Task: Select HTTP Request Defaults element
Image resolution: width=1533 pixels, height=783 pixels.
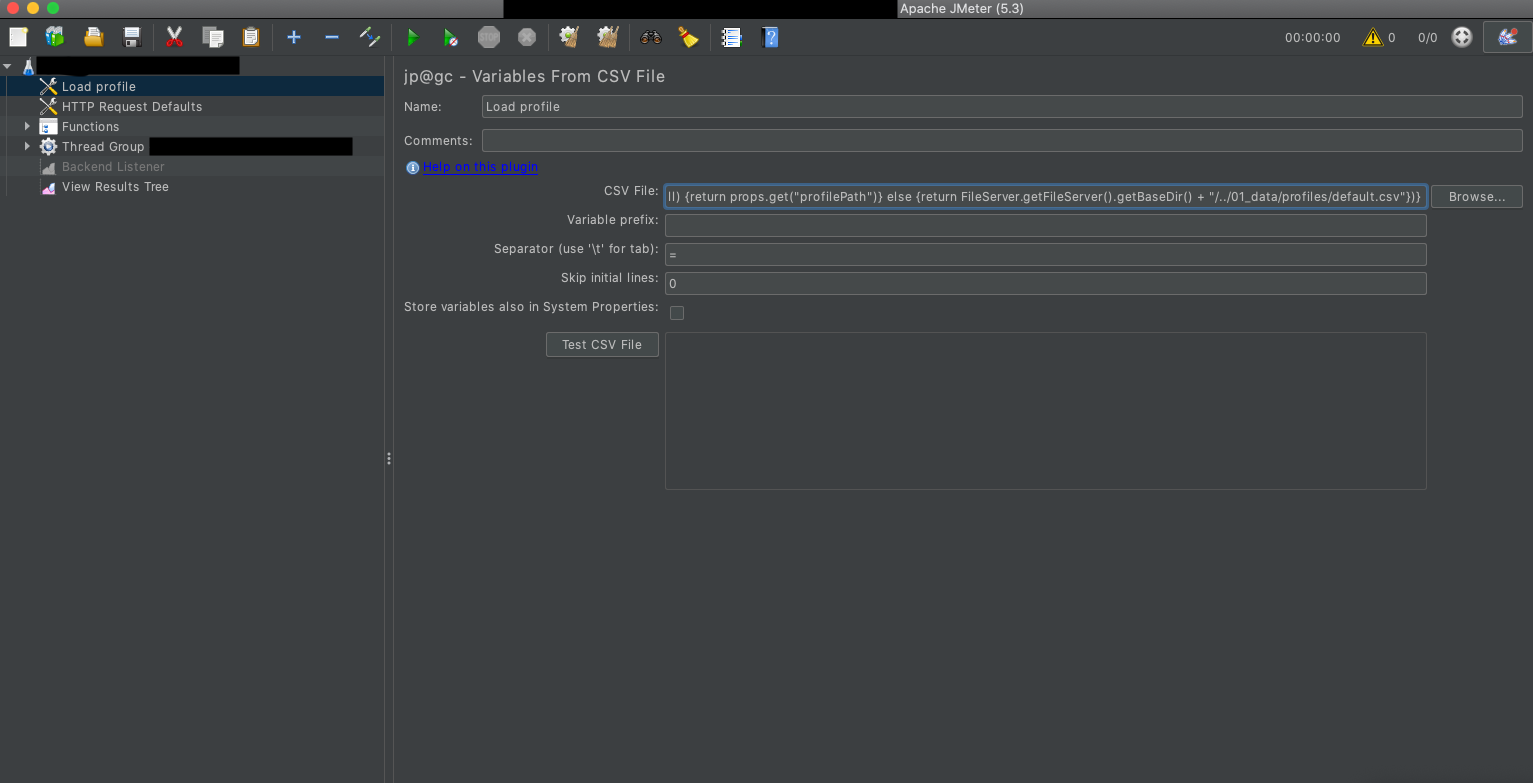Action: click(131, 107)
